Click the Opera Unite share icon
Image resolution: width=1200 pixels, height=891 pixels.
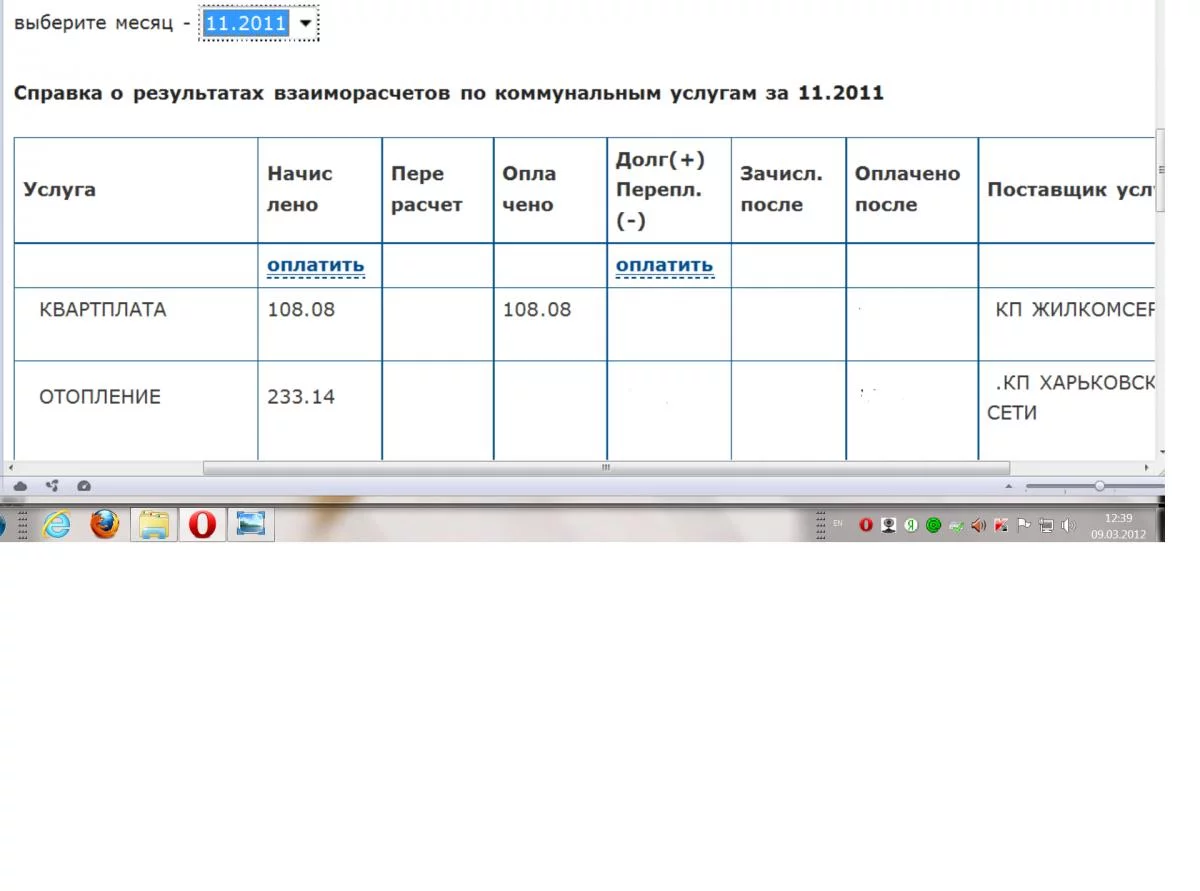point(52,486)
